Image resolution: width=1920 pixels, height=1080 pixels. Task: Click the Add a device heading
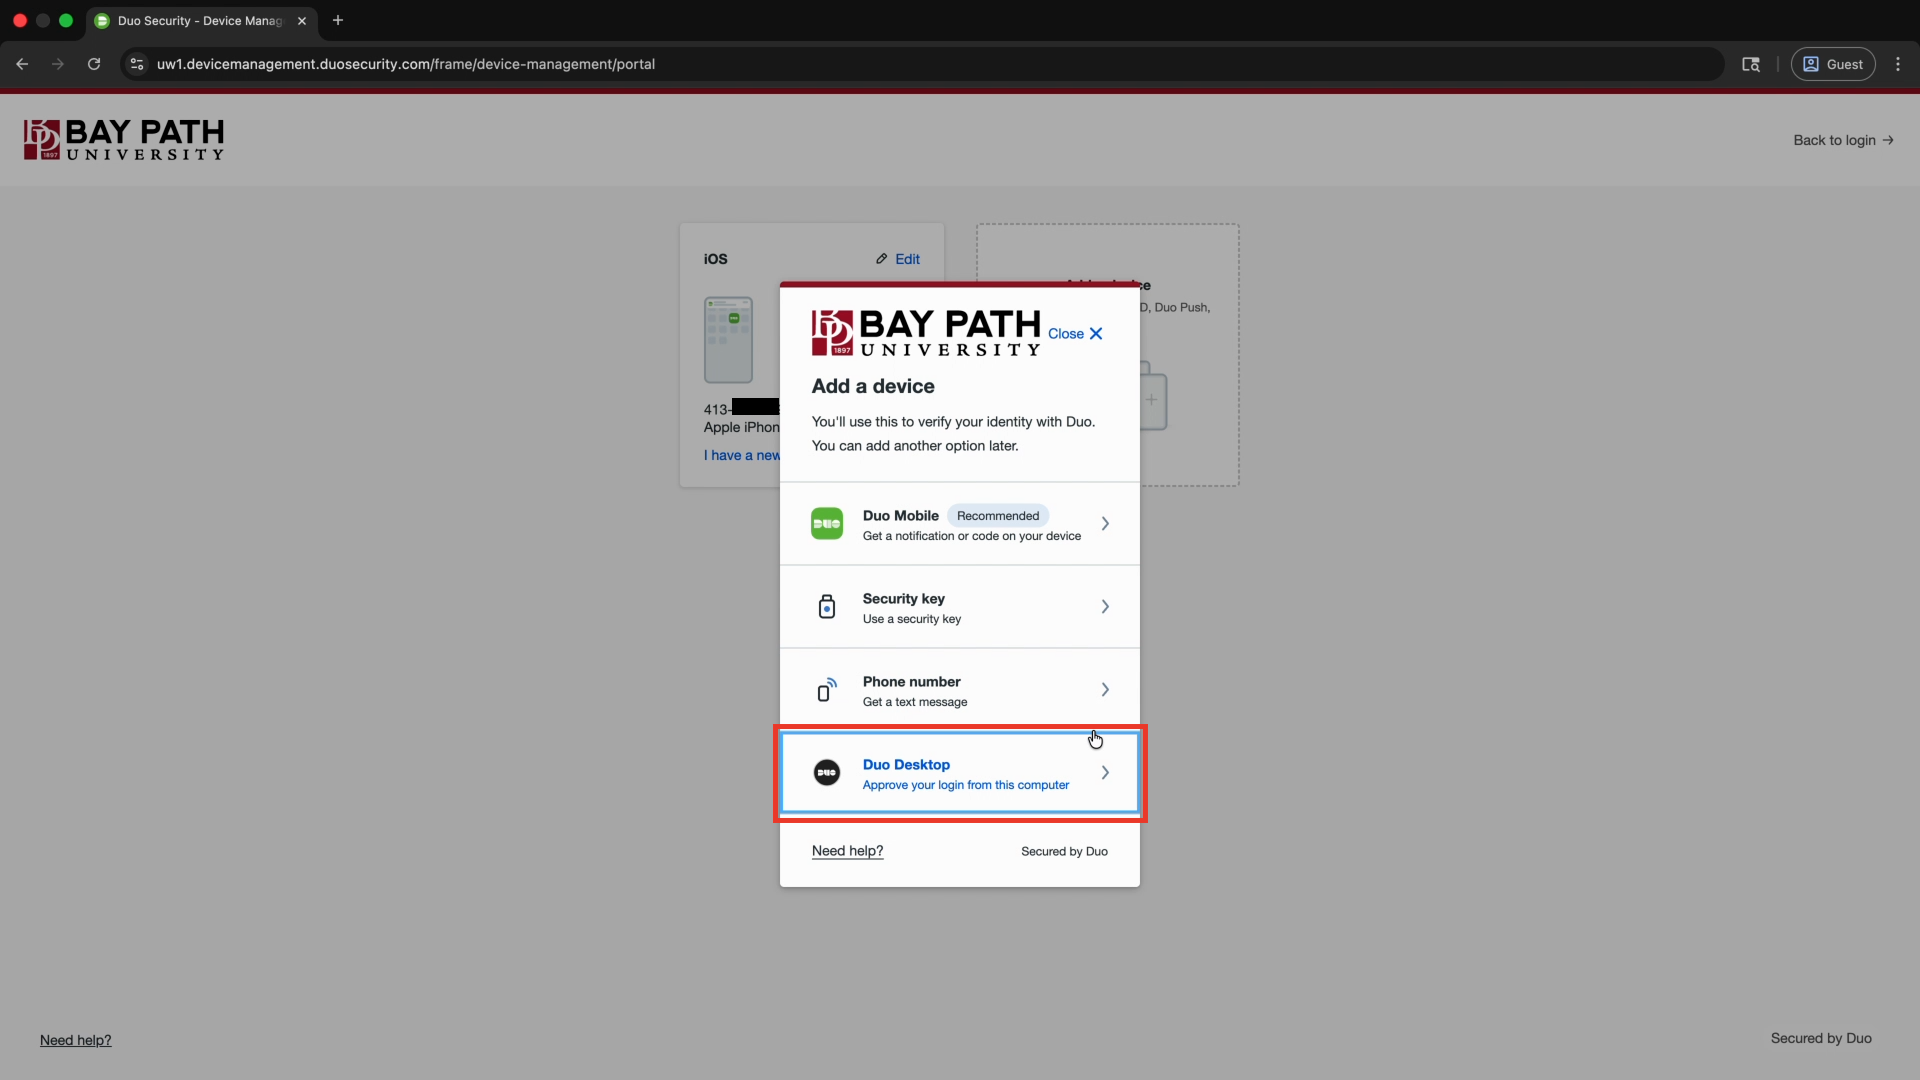coord(873,386)
